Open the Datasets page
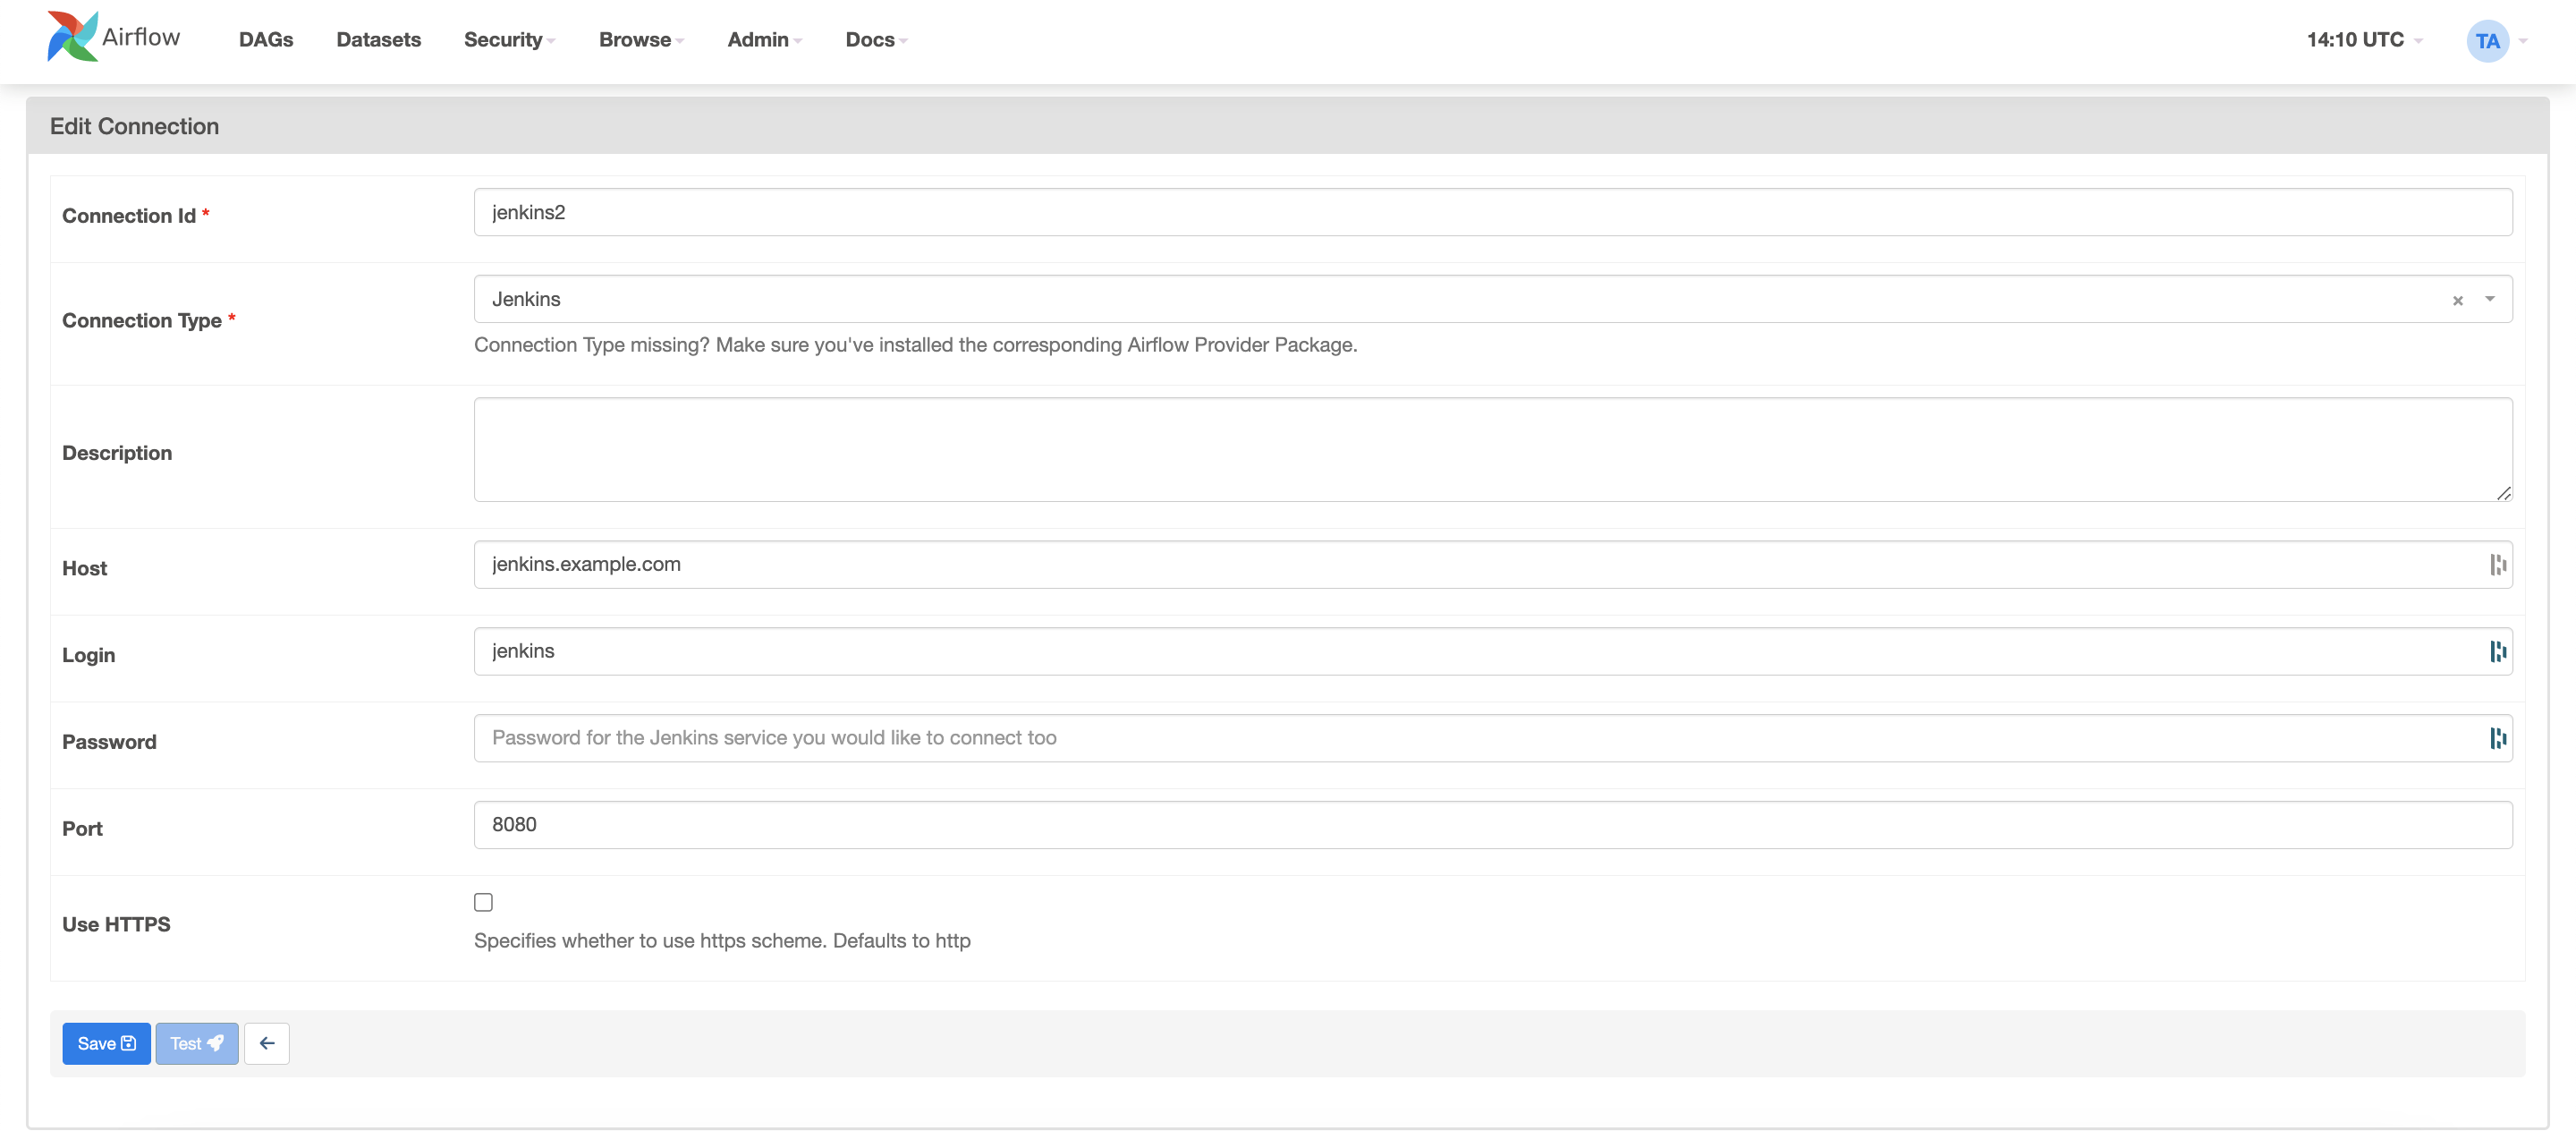Image resolution: width=2576 pixels, height=1131 pixels. pyautogui.click(x=378, y=40)
